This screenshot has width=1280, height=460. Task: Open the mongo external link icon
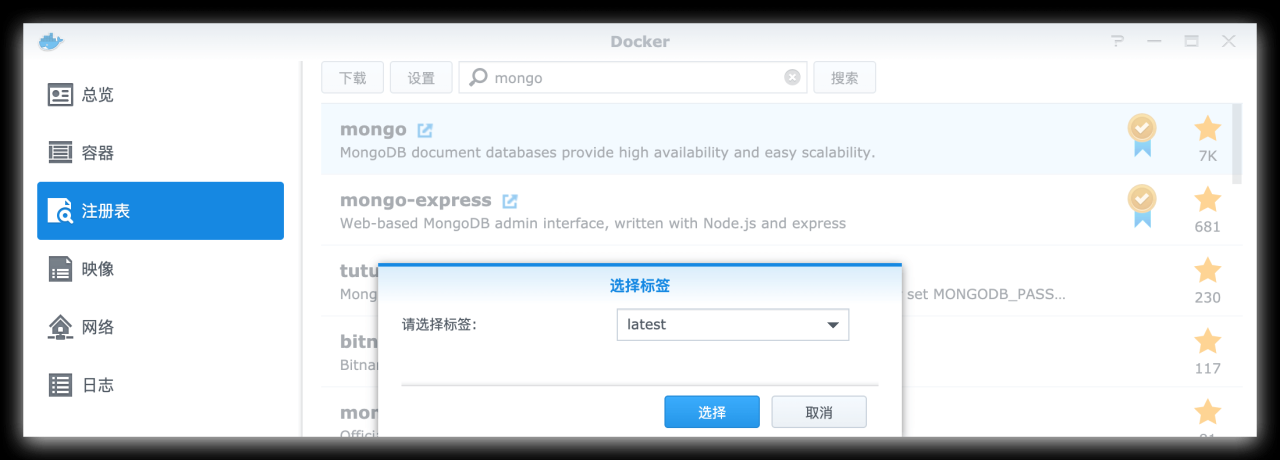pos(425,130)
